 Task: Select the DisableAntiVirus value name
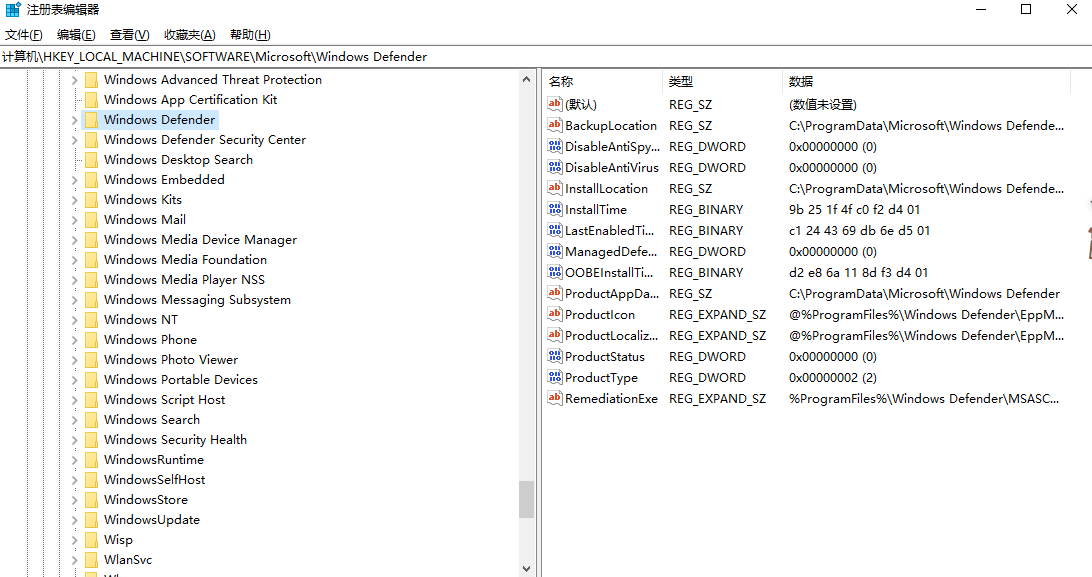[611, 168]
